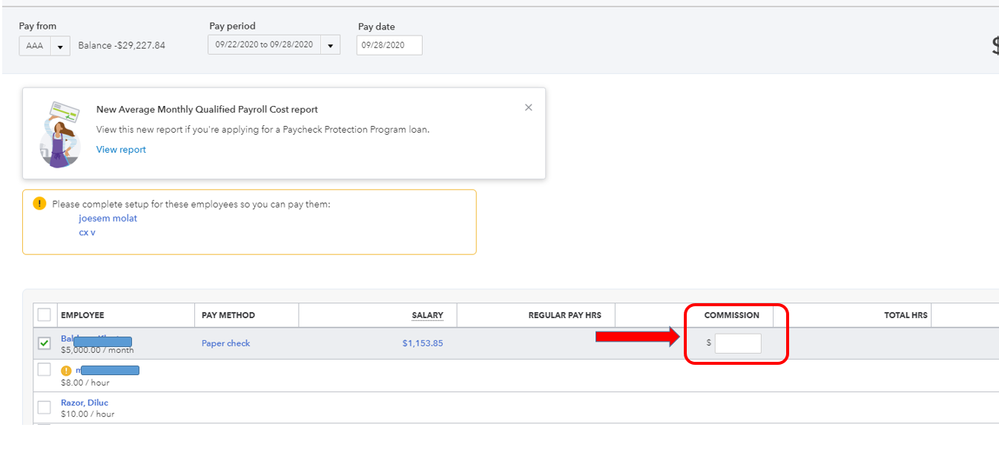Open the View report link
This screenshot has height=473, width=999.
121,150
